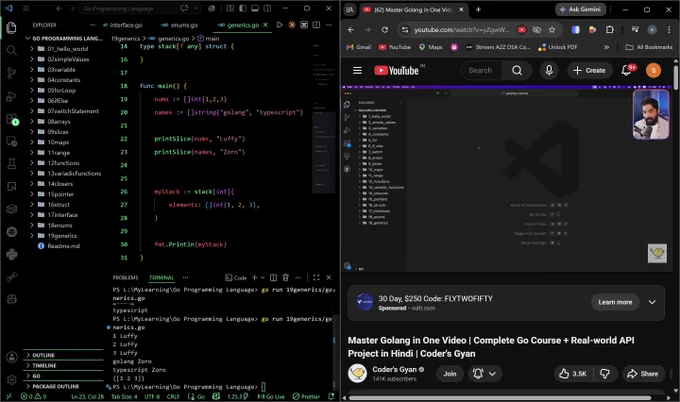680x402 pixels.
Task: Open the Manage gear in VS Code
Action: click(12, 380)
